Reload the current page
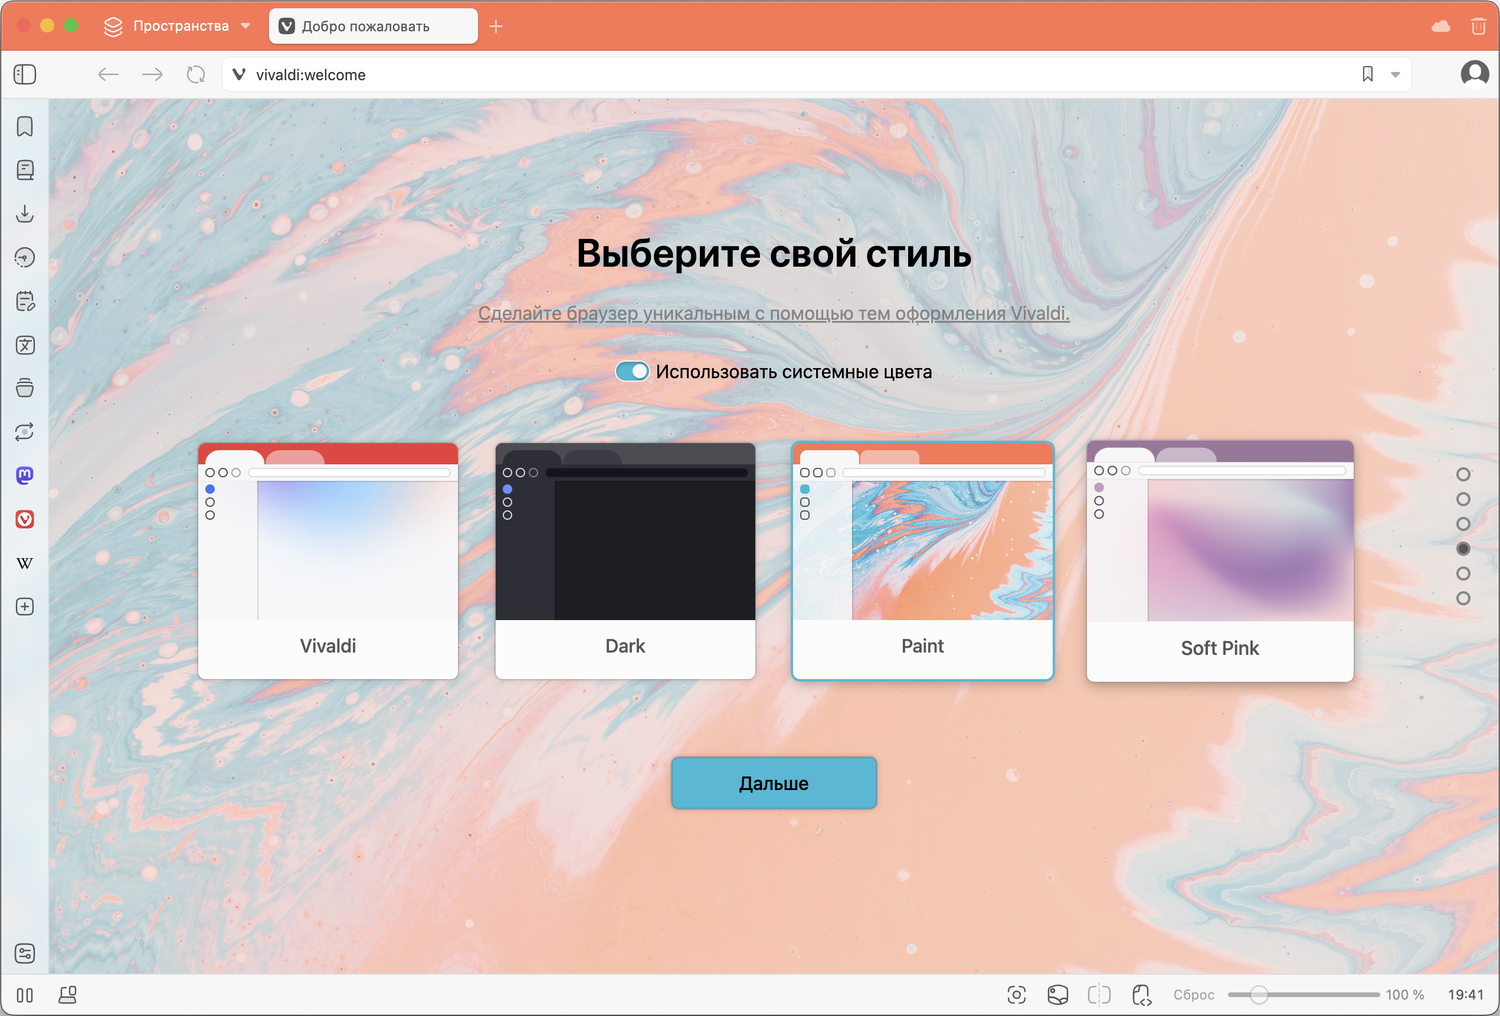The height and width of the screenshot is (1016, 1500). click(x=196, y=74)
